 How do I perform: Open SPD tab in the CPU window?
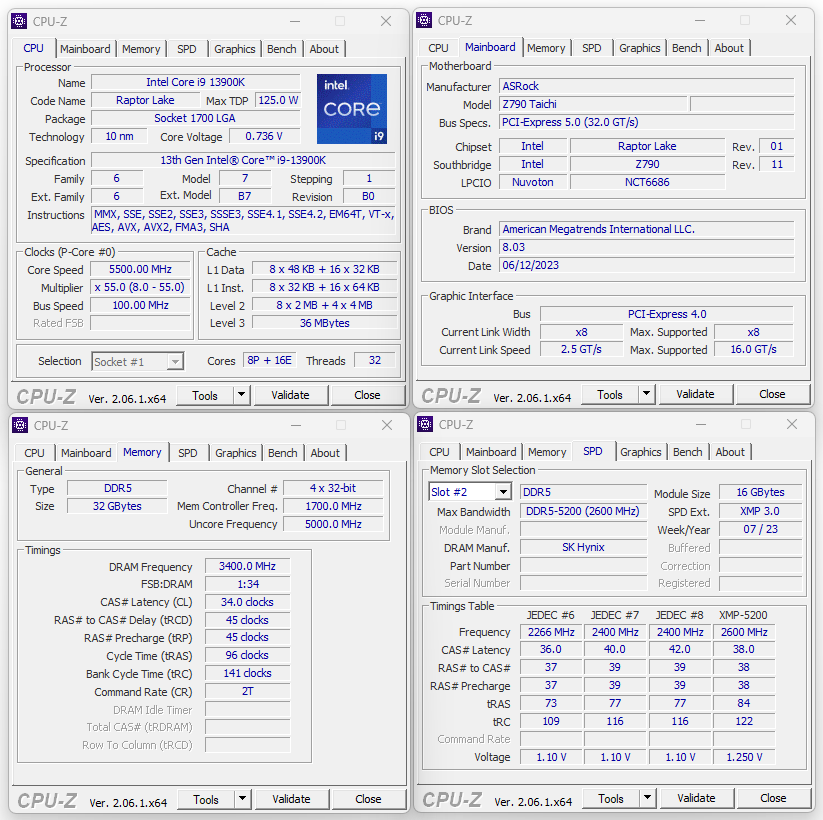coord(187,49)
